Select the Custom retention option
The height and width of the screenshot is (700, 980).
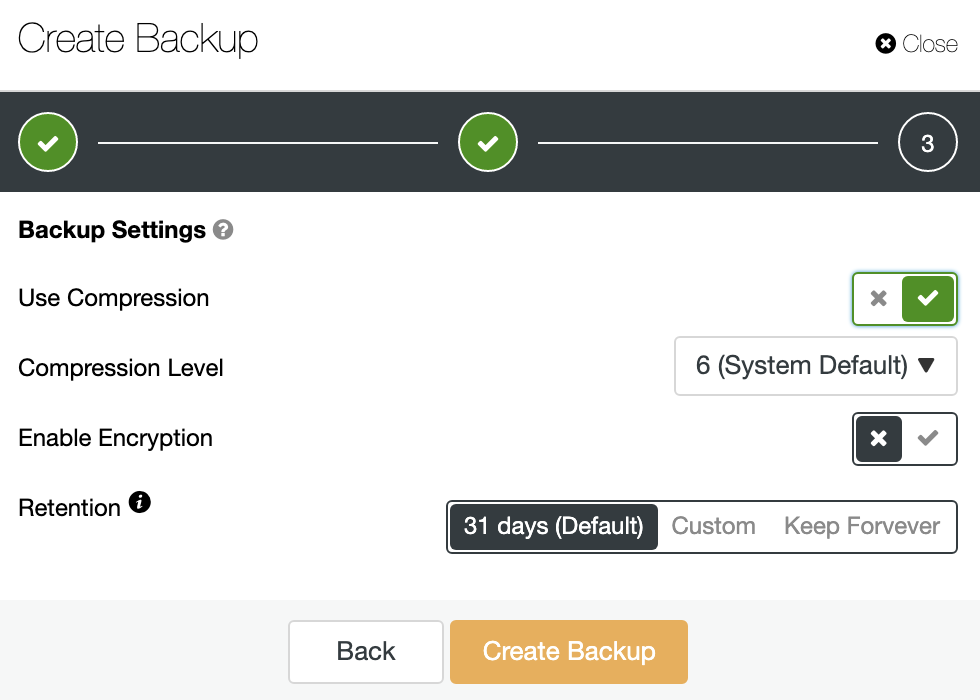[x=713, y=526]
